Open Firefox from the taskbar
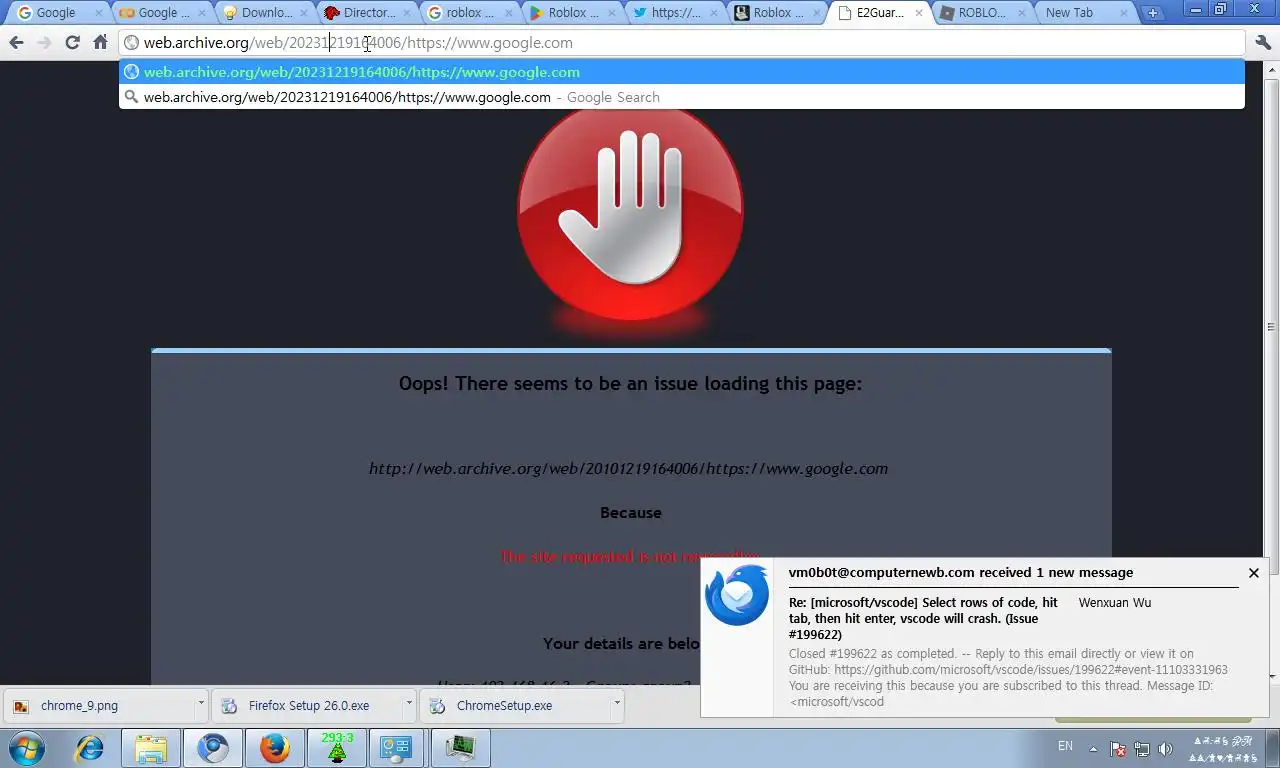The height and width of the screenshot is (768, 1280). [x=275, y=748]
